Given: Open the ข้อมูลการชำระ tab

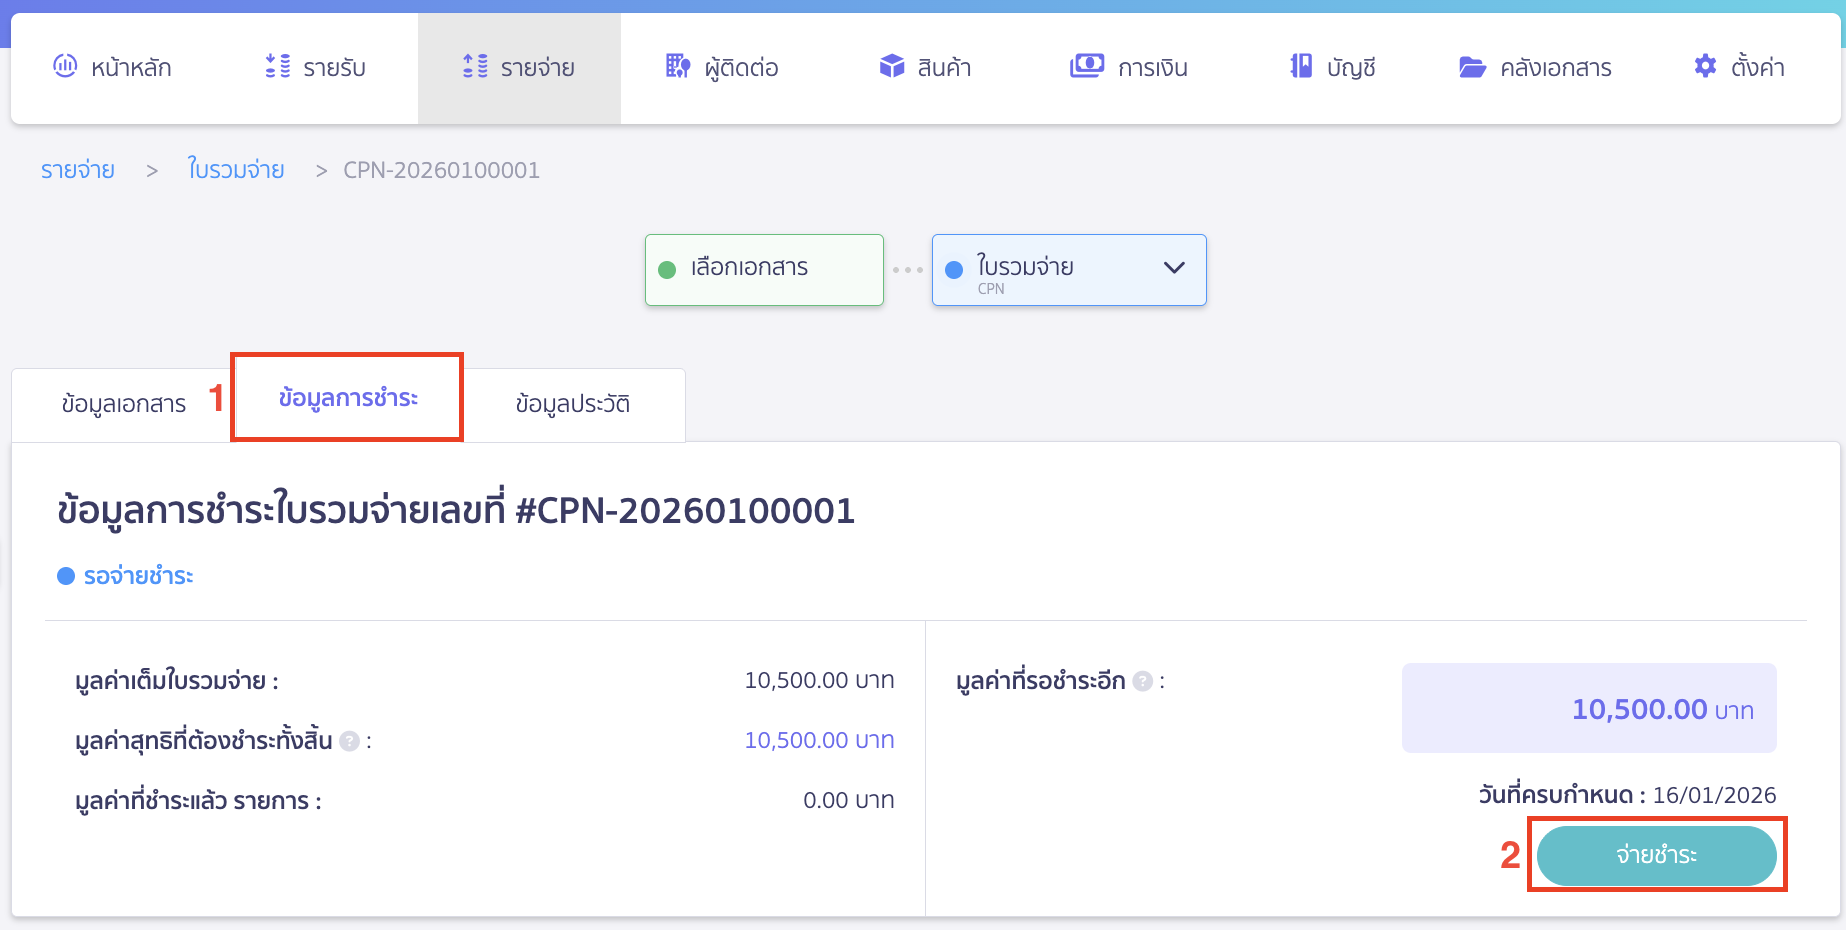Looking at the screenshot, I should pyautogui.click(x=348, y=398).
